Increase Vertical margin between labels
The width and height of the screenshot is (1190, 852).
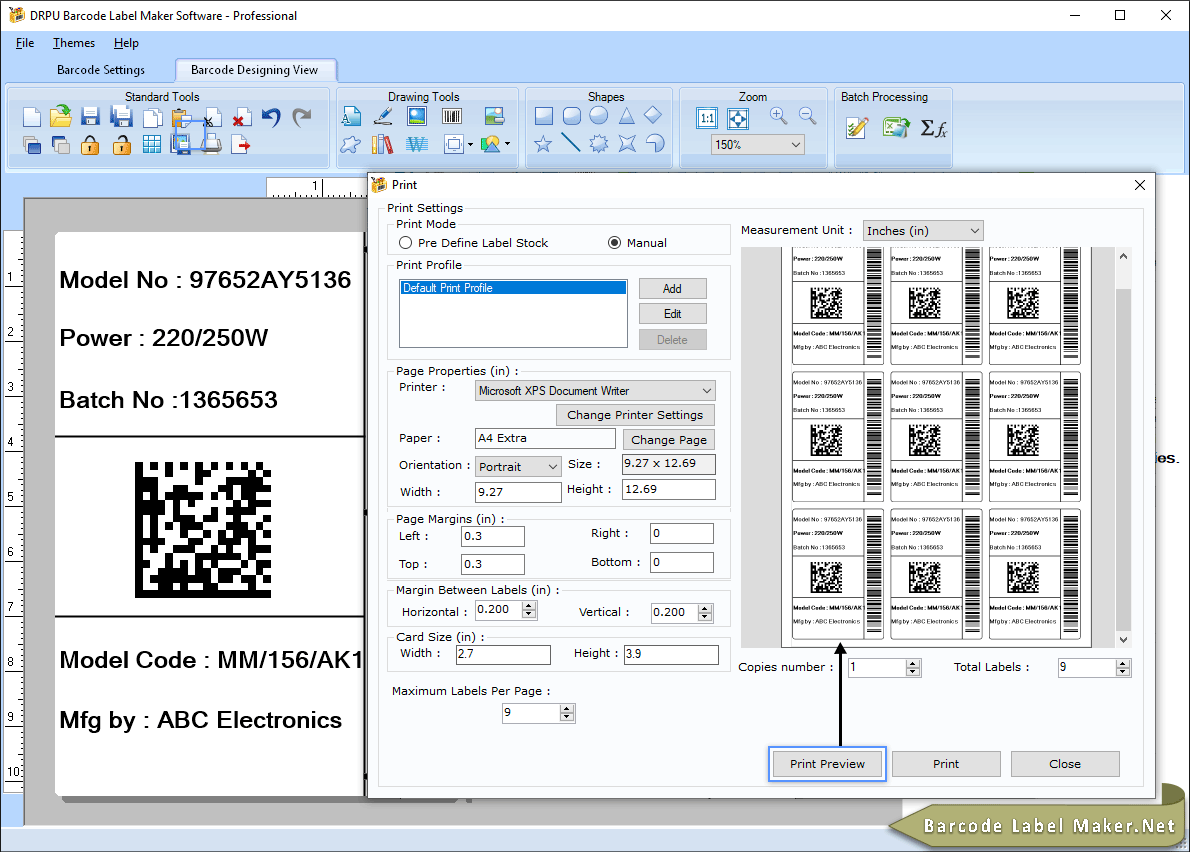coord(705,608)
